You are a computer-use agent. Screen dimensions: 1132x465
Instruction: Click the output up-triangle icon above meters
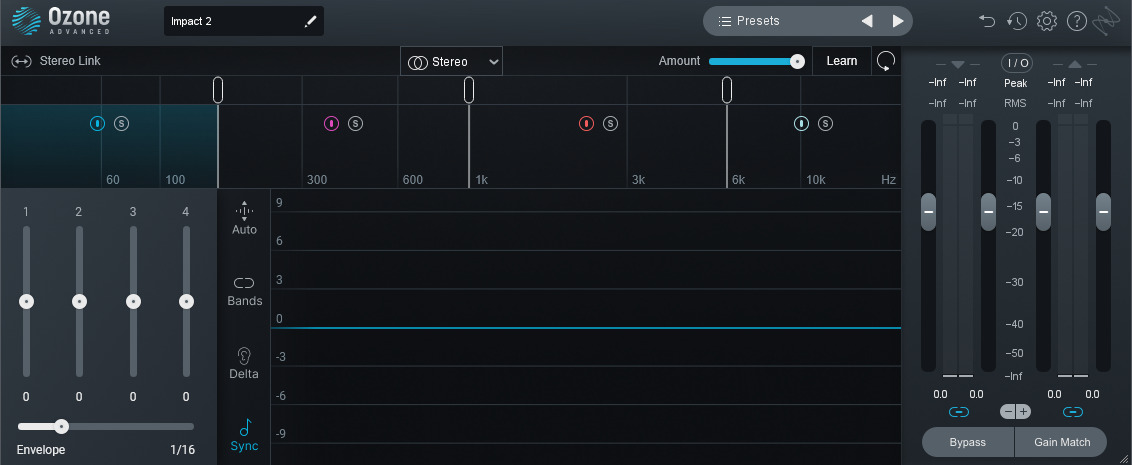tap(1075, 64)
